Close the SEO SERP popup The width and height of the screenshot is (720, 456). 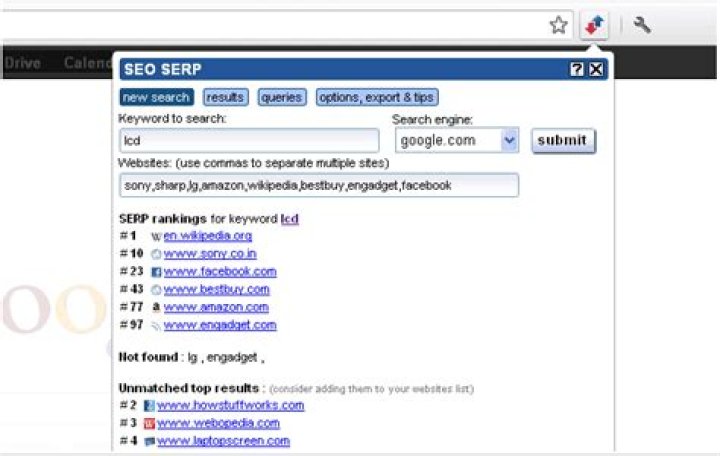click(x=596, y=69)
